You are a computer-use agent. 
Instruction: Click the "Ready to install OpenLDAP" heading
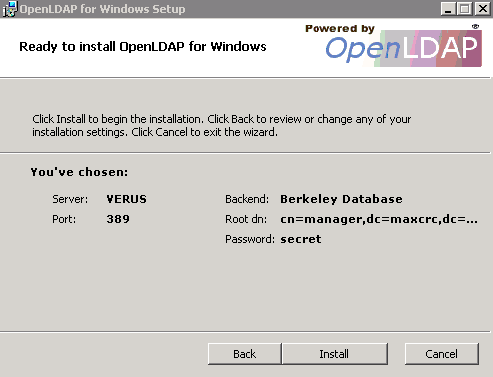click(x=143, y=47)
